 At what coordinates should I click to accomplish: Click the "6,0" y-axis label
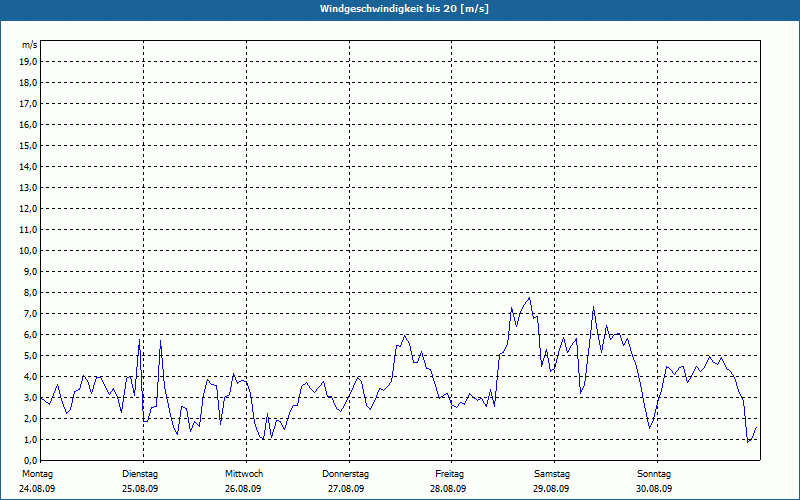pyautogui.click(x=30, y=335)
